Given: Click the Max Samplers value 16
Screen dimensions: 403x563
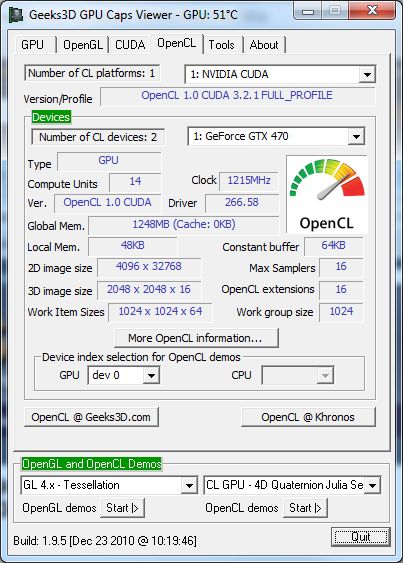Looking at the screenshot, I should click(x=341, y=267).
